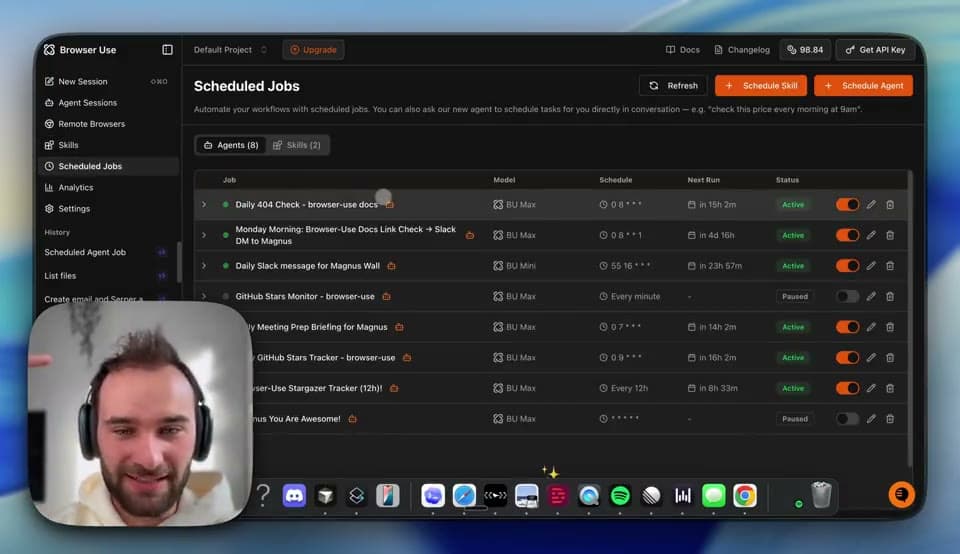
Task: Edit the Monday Morning Docs Link Check job
Action: pyautogui.click(x=871, y=235)
